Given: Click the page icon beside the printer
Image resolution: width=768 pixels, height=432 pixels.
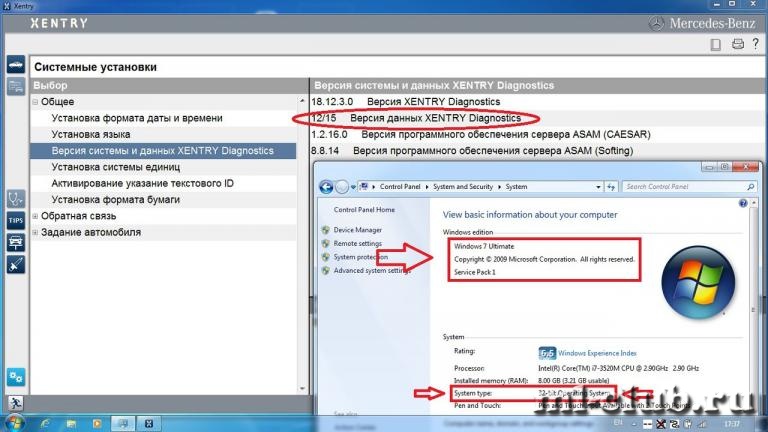Looking at the screenshot, I should tap(716, 45).
